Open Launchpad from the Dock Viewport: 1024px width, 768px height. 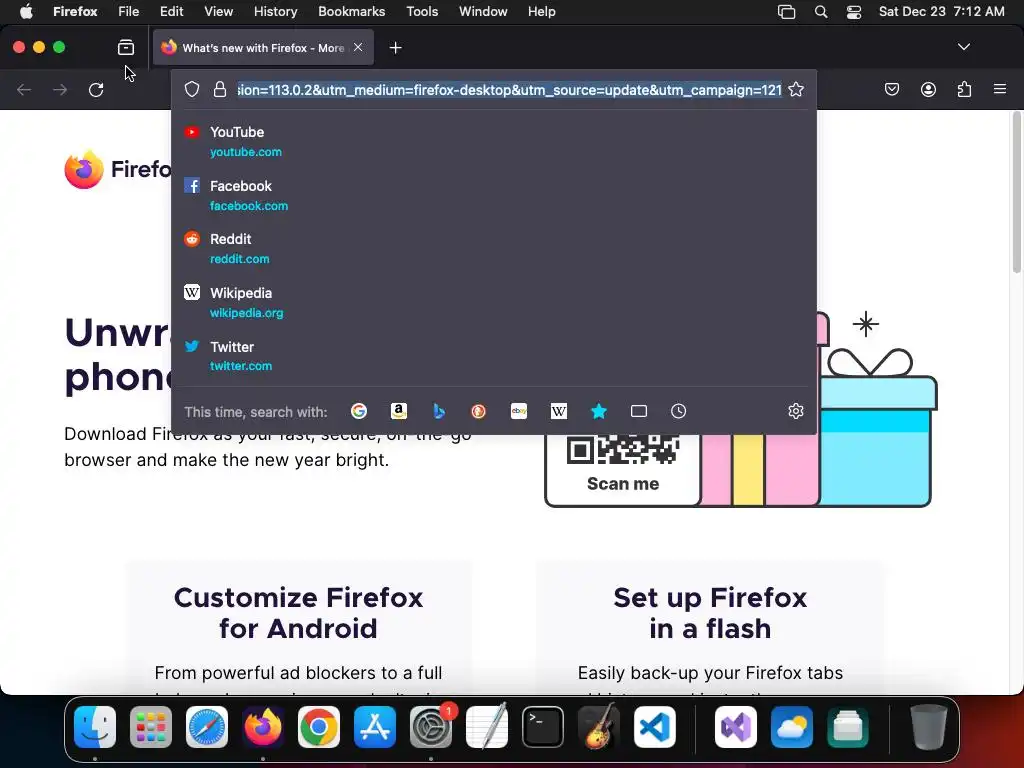(151, 727)
